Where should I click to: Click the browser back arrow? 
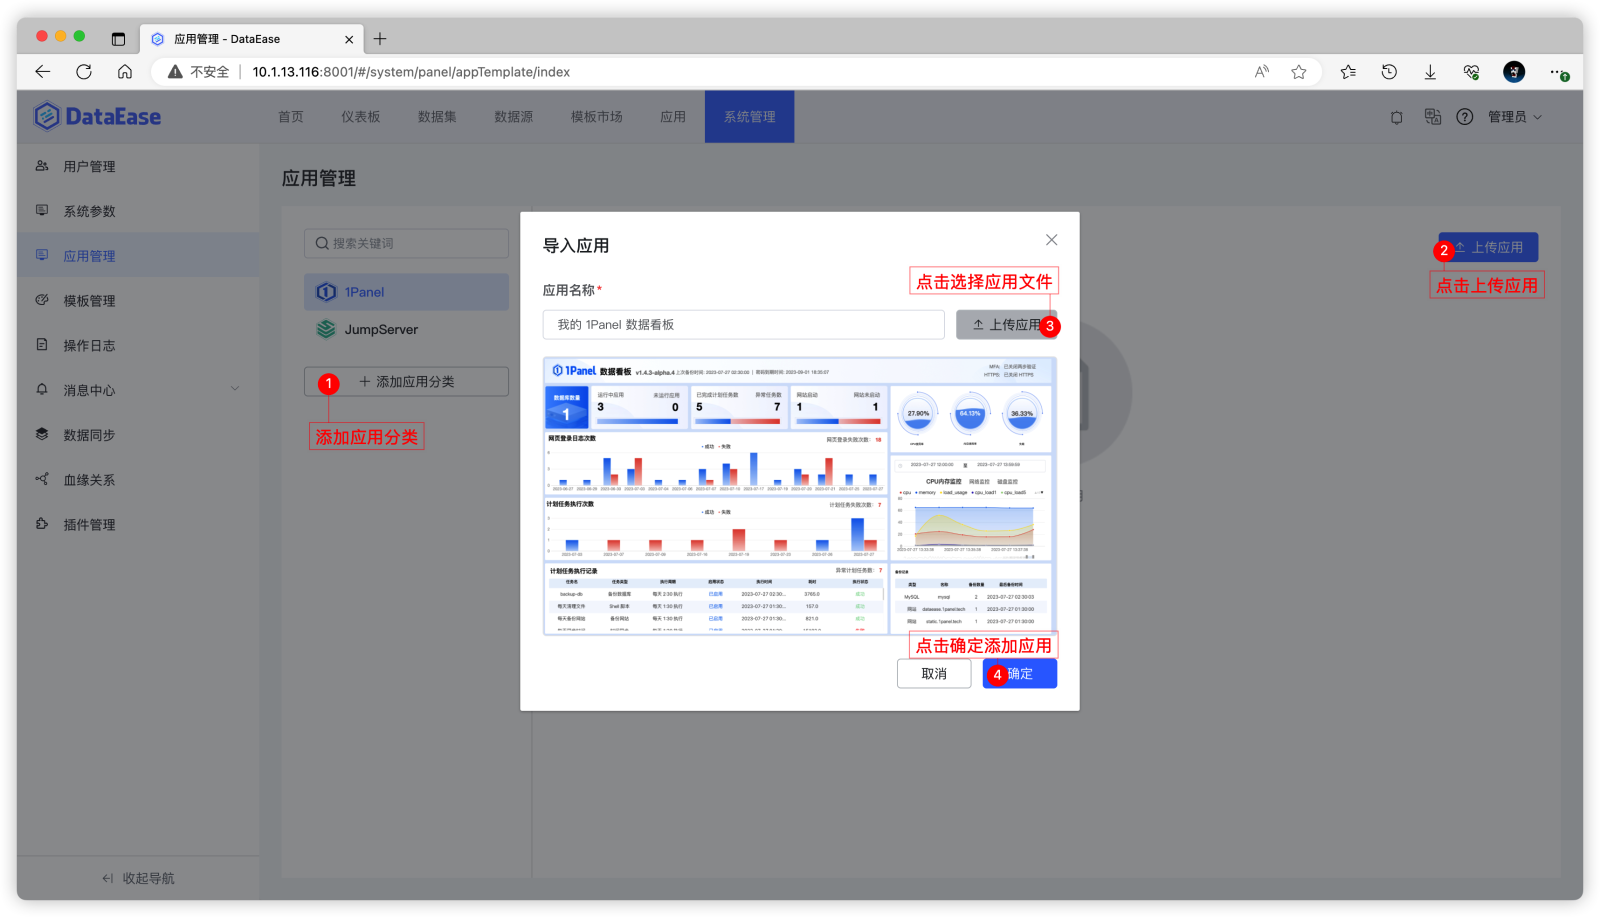click(42, 72)
